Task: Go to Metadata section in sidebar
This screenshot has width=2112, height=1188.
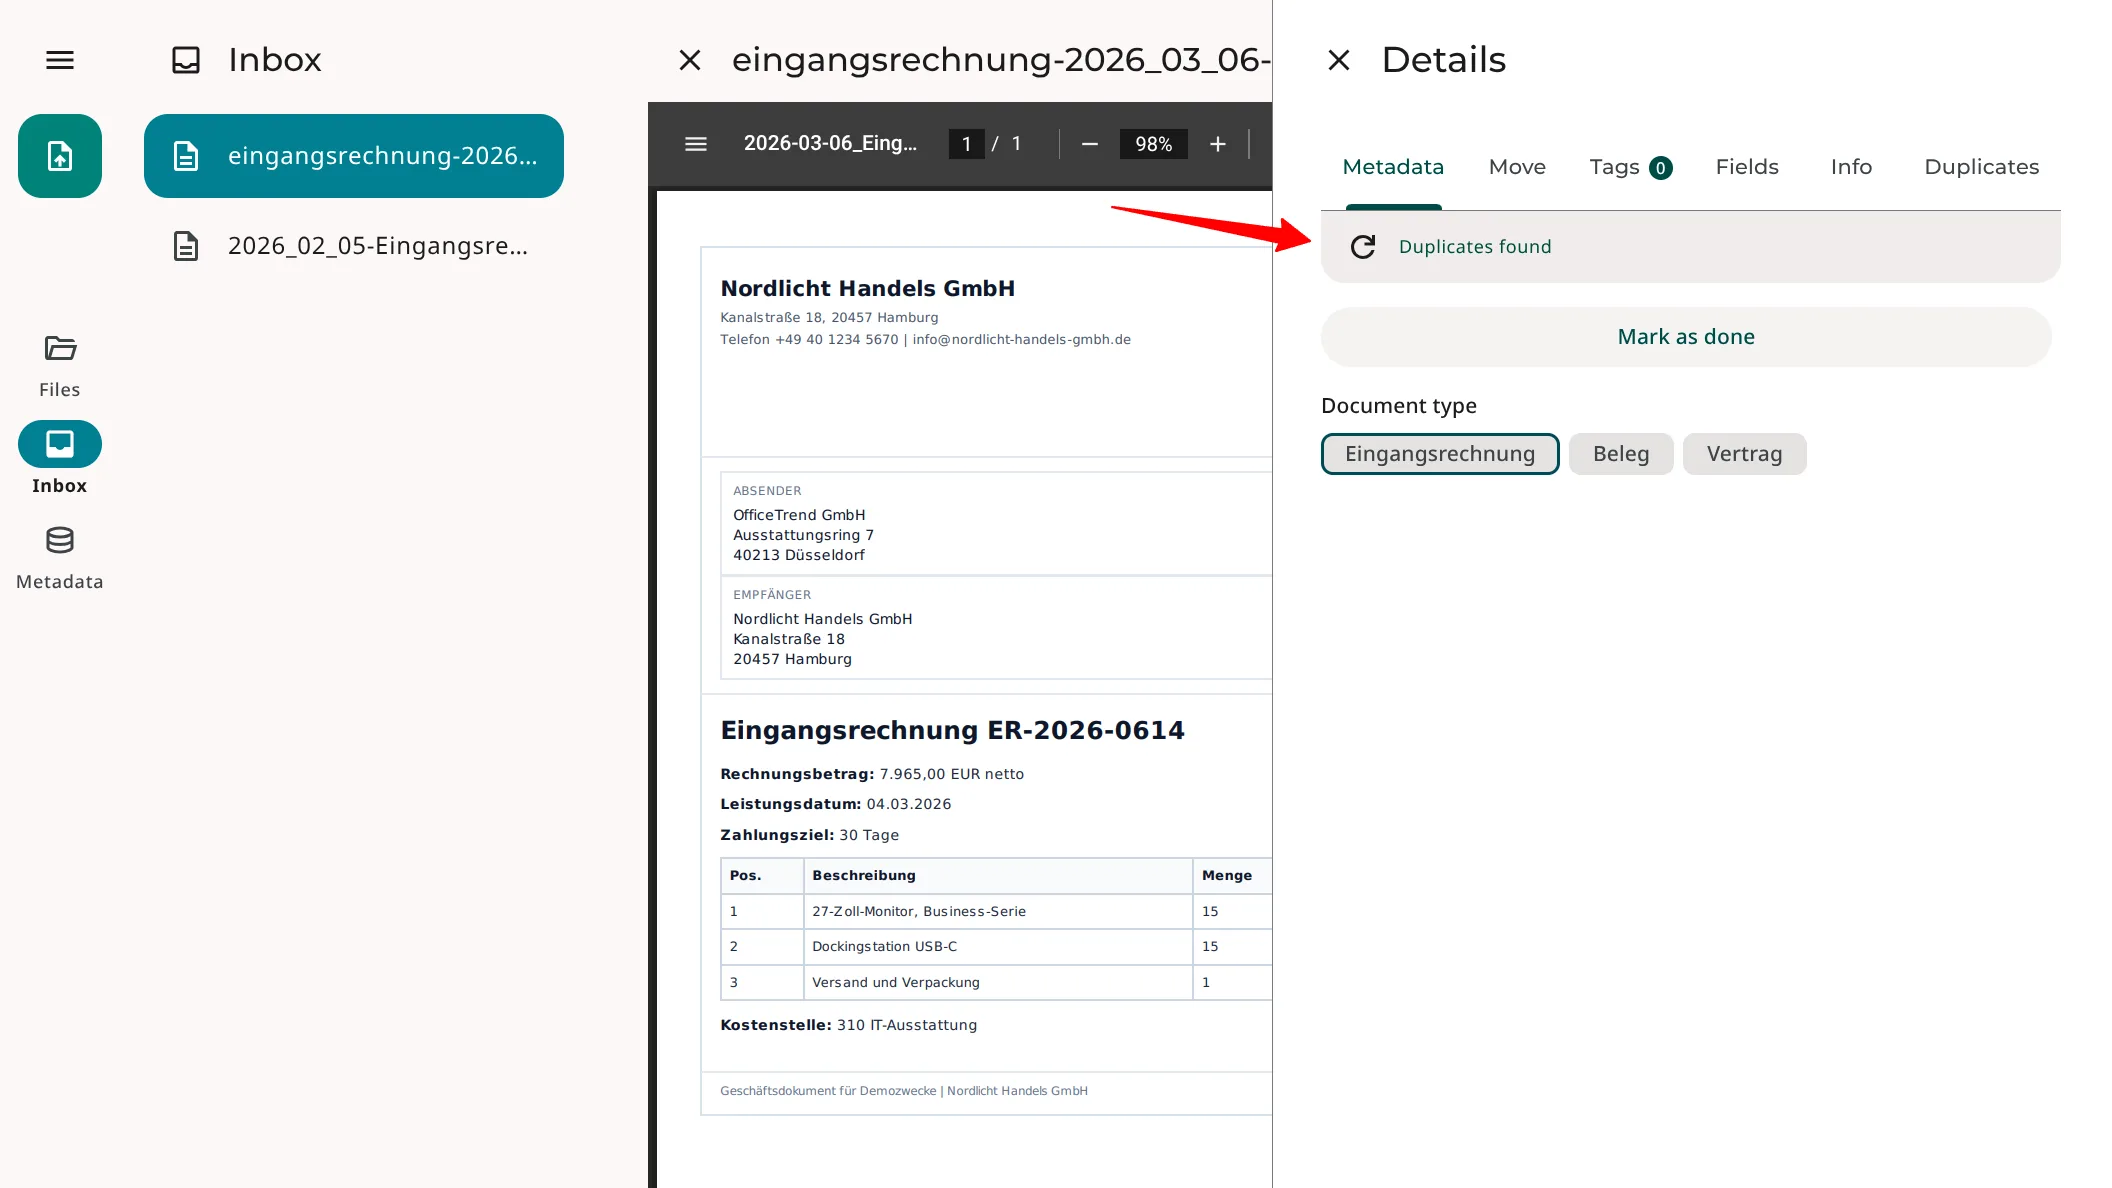Action: tap(60, 558)
